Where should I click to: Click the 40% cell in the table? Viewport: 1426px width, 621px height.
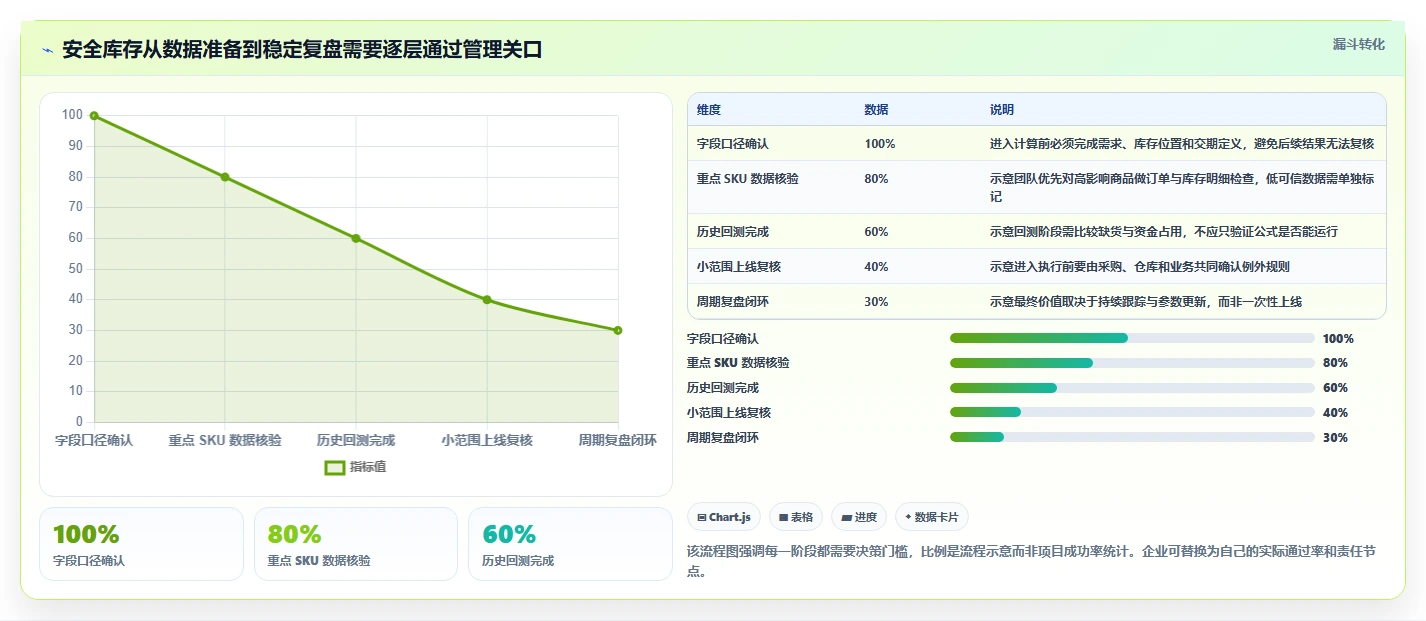click(877, 267)
